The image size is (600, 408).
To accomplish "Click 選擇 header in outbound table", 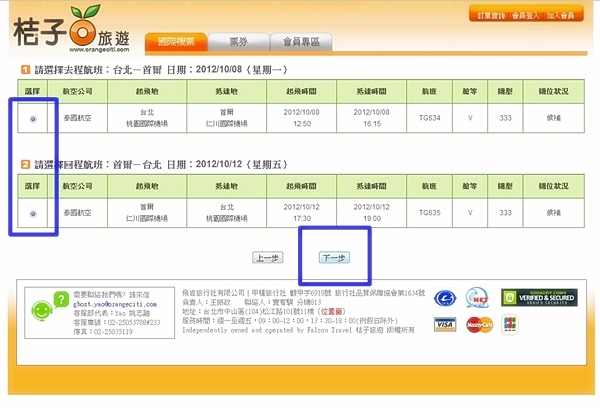I will pos(33,91).
